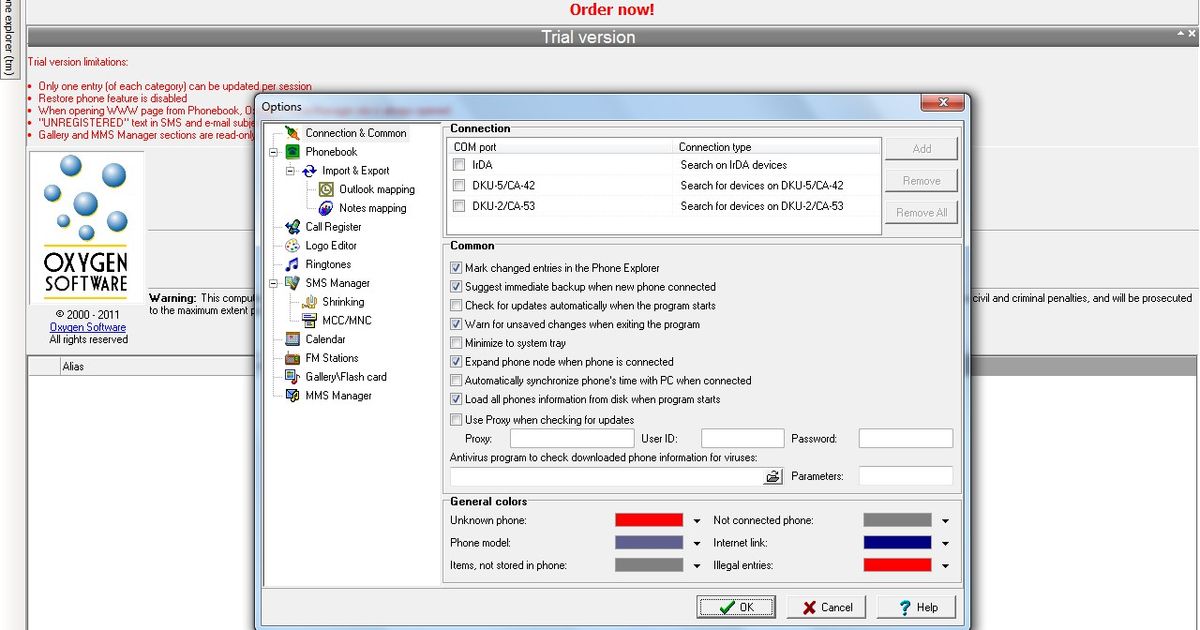
Task: Click the Phone model color swatch
Action: pos(649,543)
